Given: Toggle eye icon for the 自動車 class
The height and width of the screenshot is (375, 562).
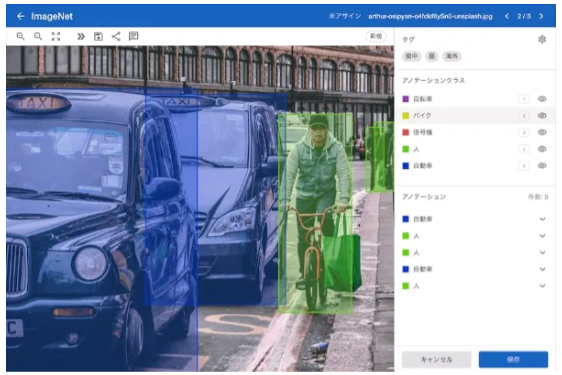Looking at the screenshot, I should coord(542,166).
